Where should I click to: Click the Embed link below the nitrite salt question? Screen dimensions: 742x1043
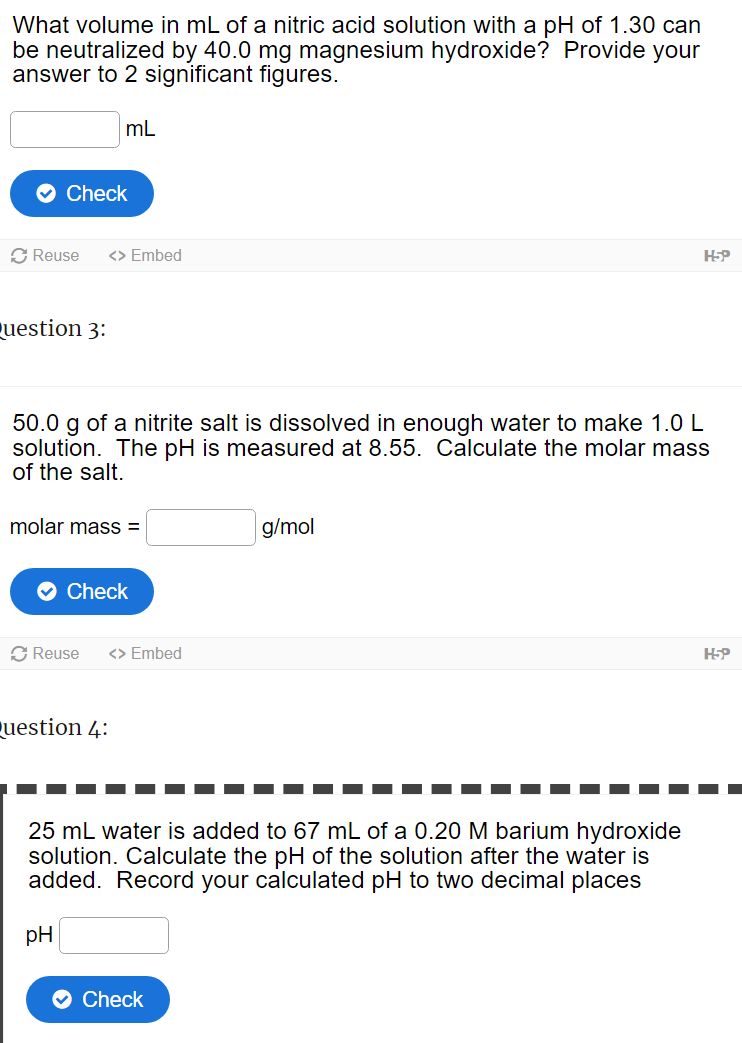(x=145, y=653)
